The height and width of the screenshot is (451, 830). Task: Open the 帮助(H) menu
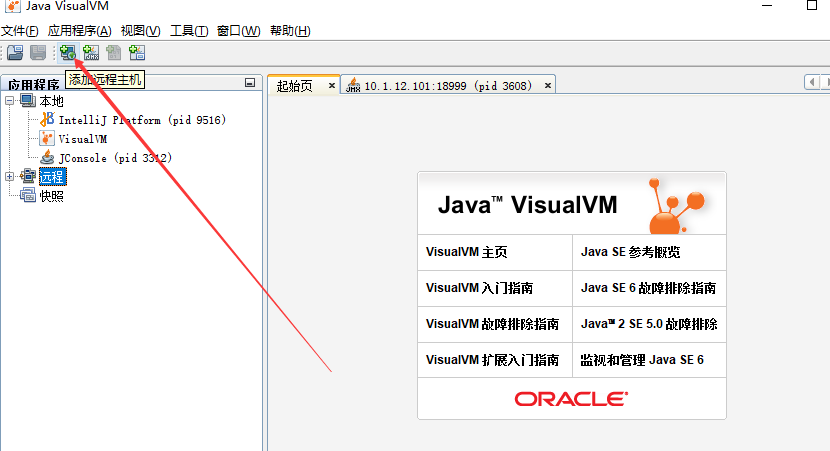click(x=290, y=31)
